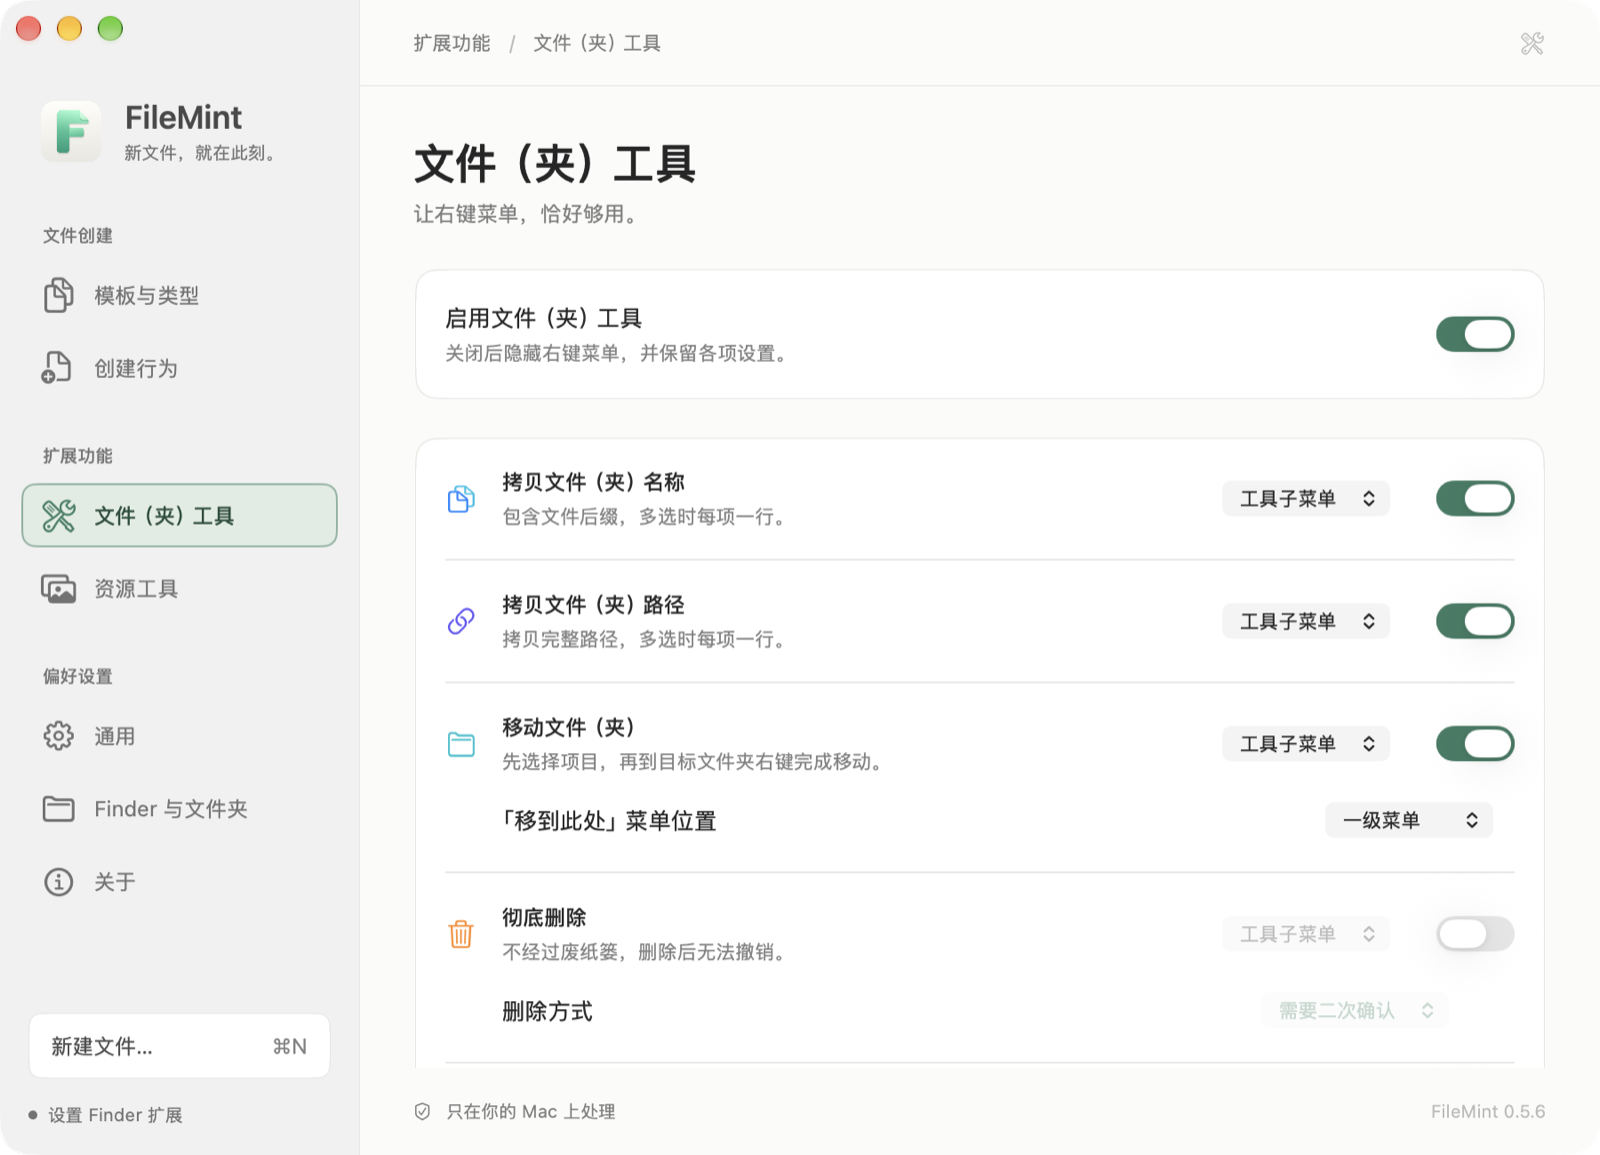This screenshot has height=1155, width=1600.
Task: Click the green maximize window button
Action: click(110, 28)
